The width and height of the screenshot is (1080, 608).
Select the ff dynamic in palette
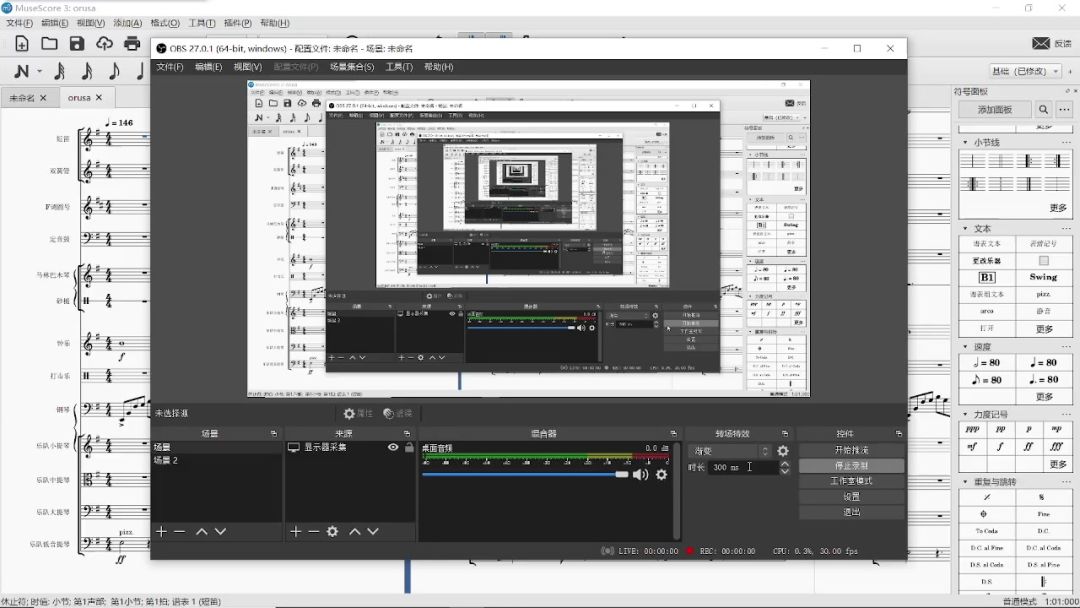1028,446
